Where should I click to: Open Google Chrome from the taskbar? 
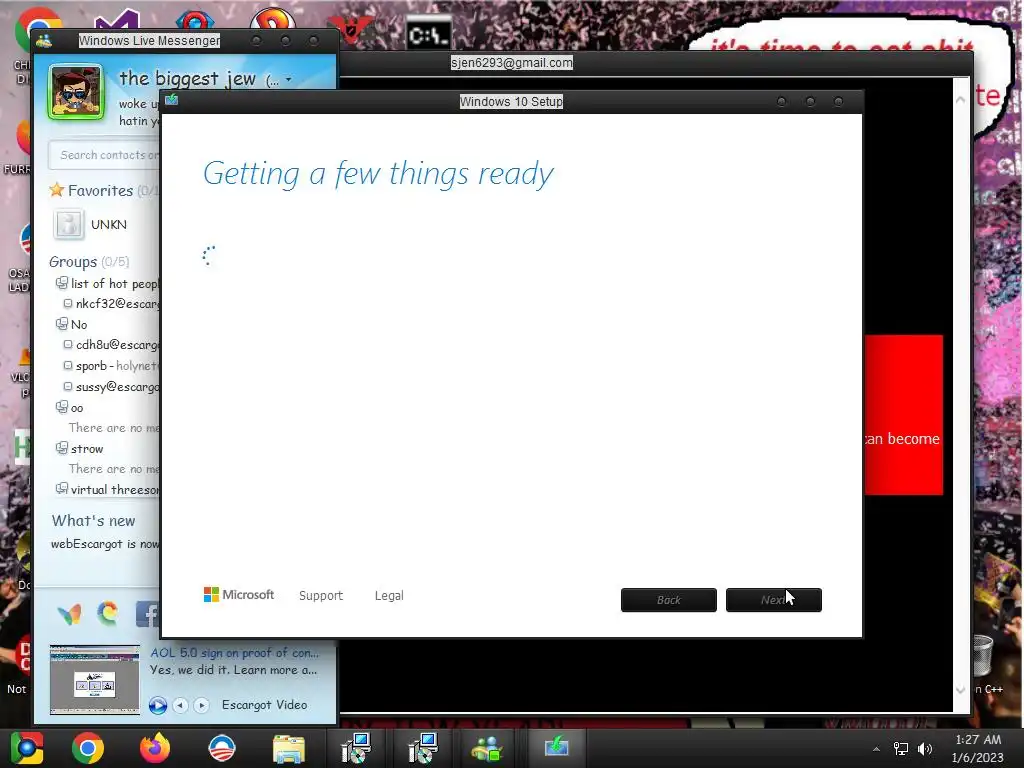point(88,748)
